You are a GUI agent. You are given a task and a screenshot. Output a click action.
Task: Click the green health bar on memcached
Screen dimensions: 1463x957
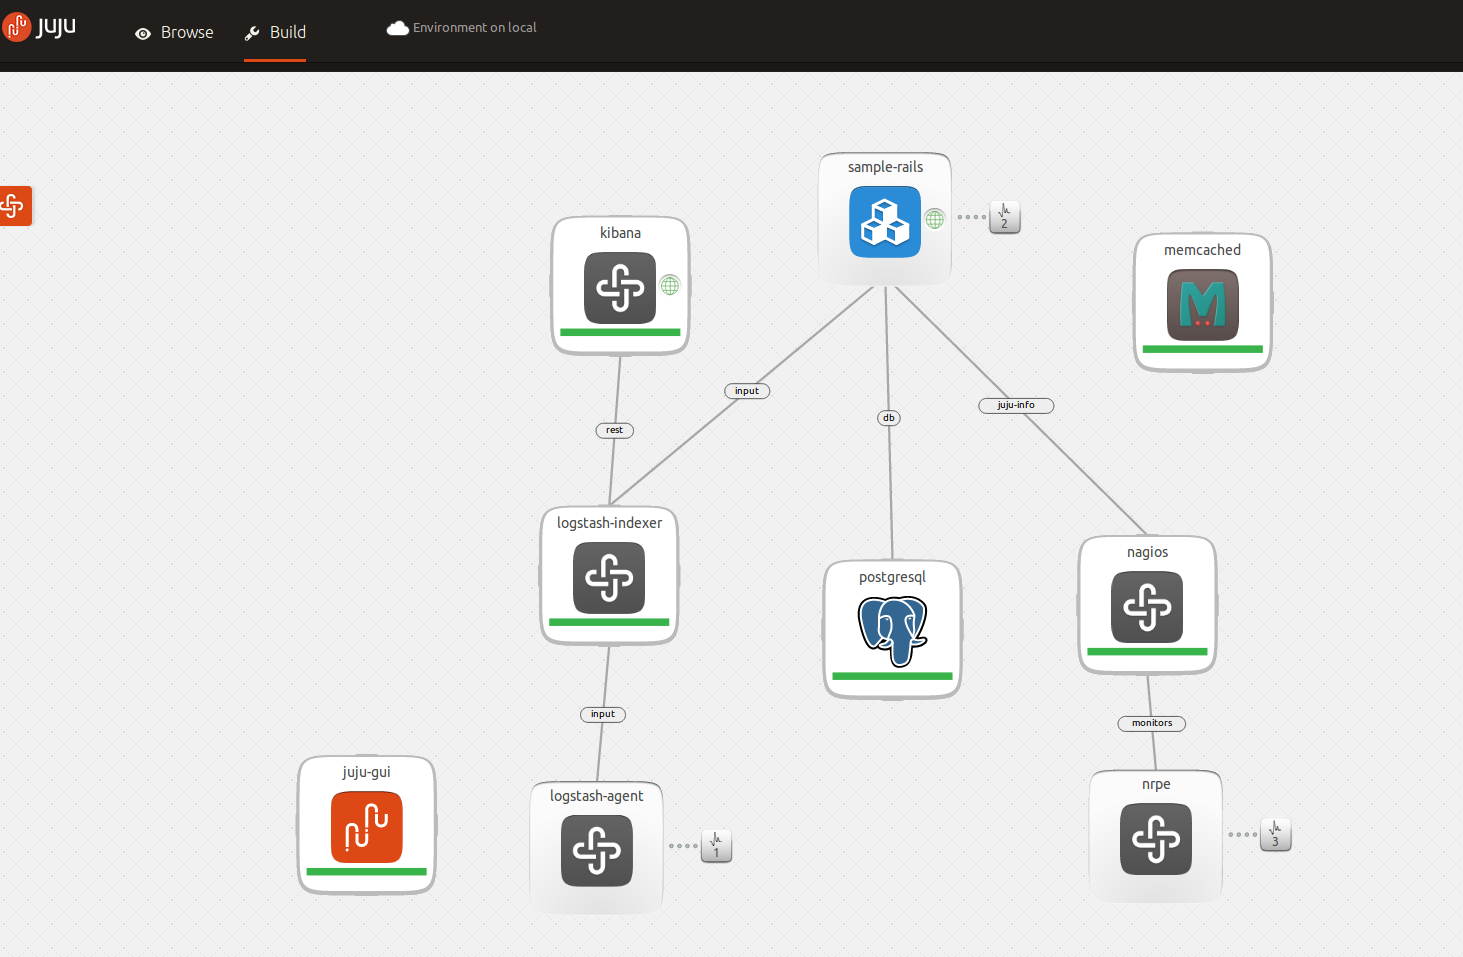1203,349
